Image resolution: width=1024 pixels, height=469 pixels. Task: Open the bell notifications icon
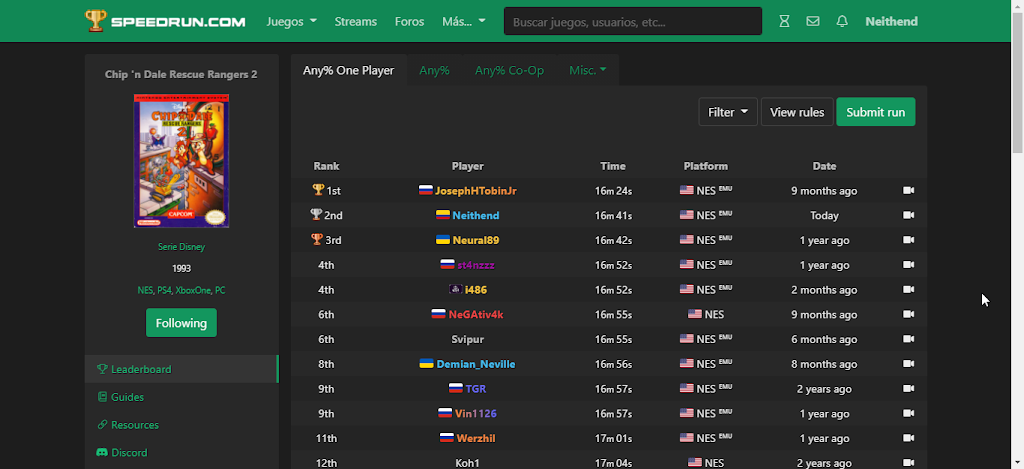tap(842, 22)
